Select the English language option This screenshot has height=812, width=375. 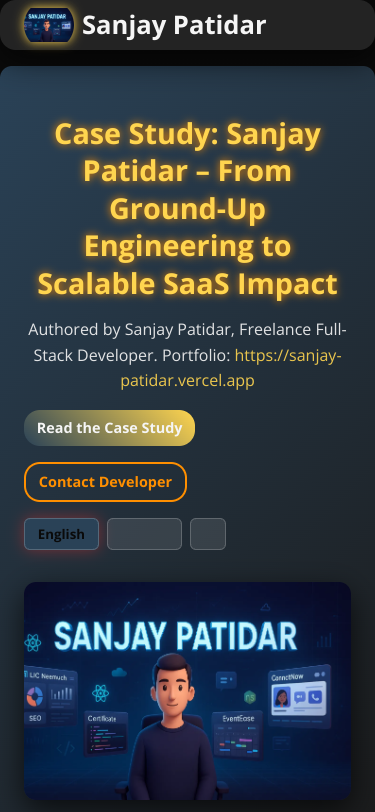point(61,534)
